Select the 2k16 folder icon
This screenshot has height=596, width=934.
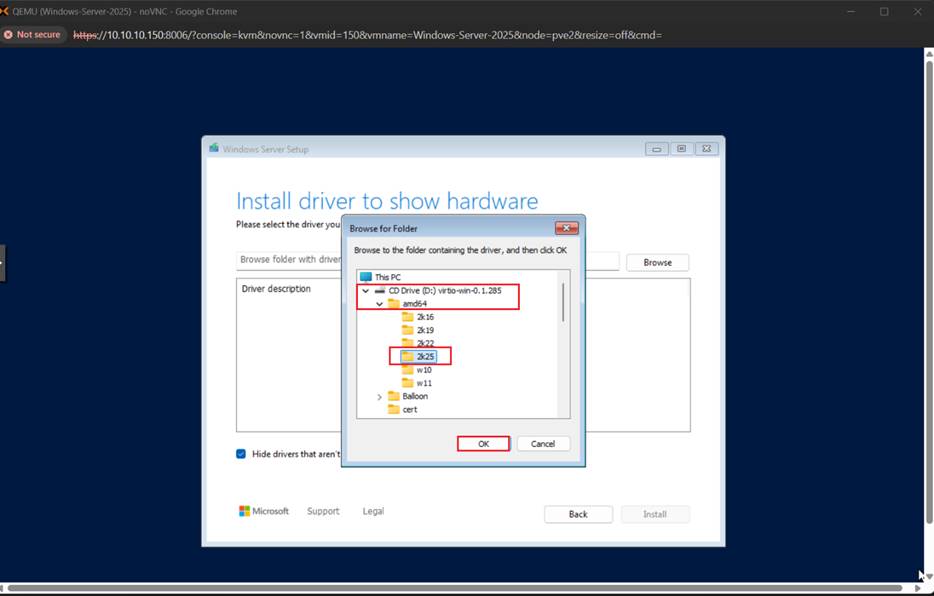click(x=408, y=317)
